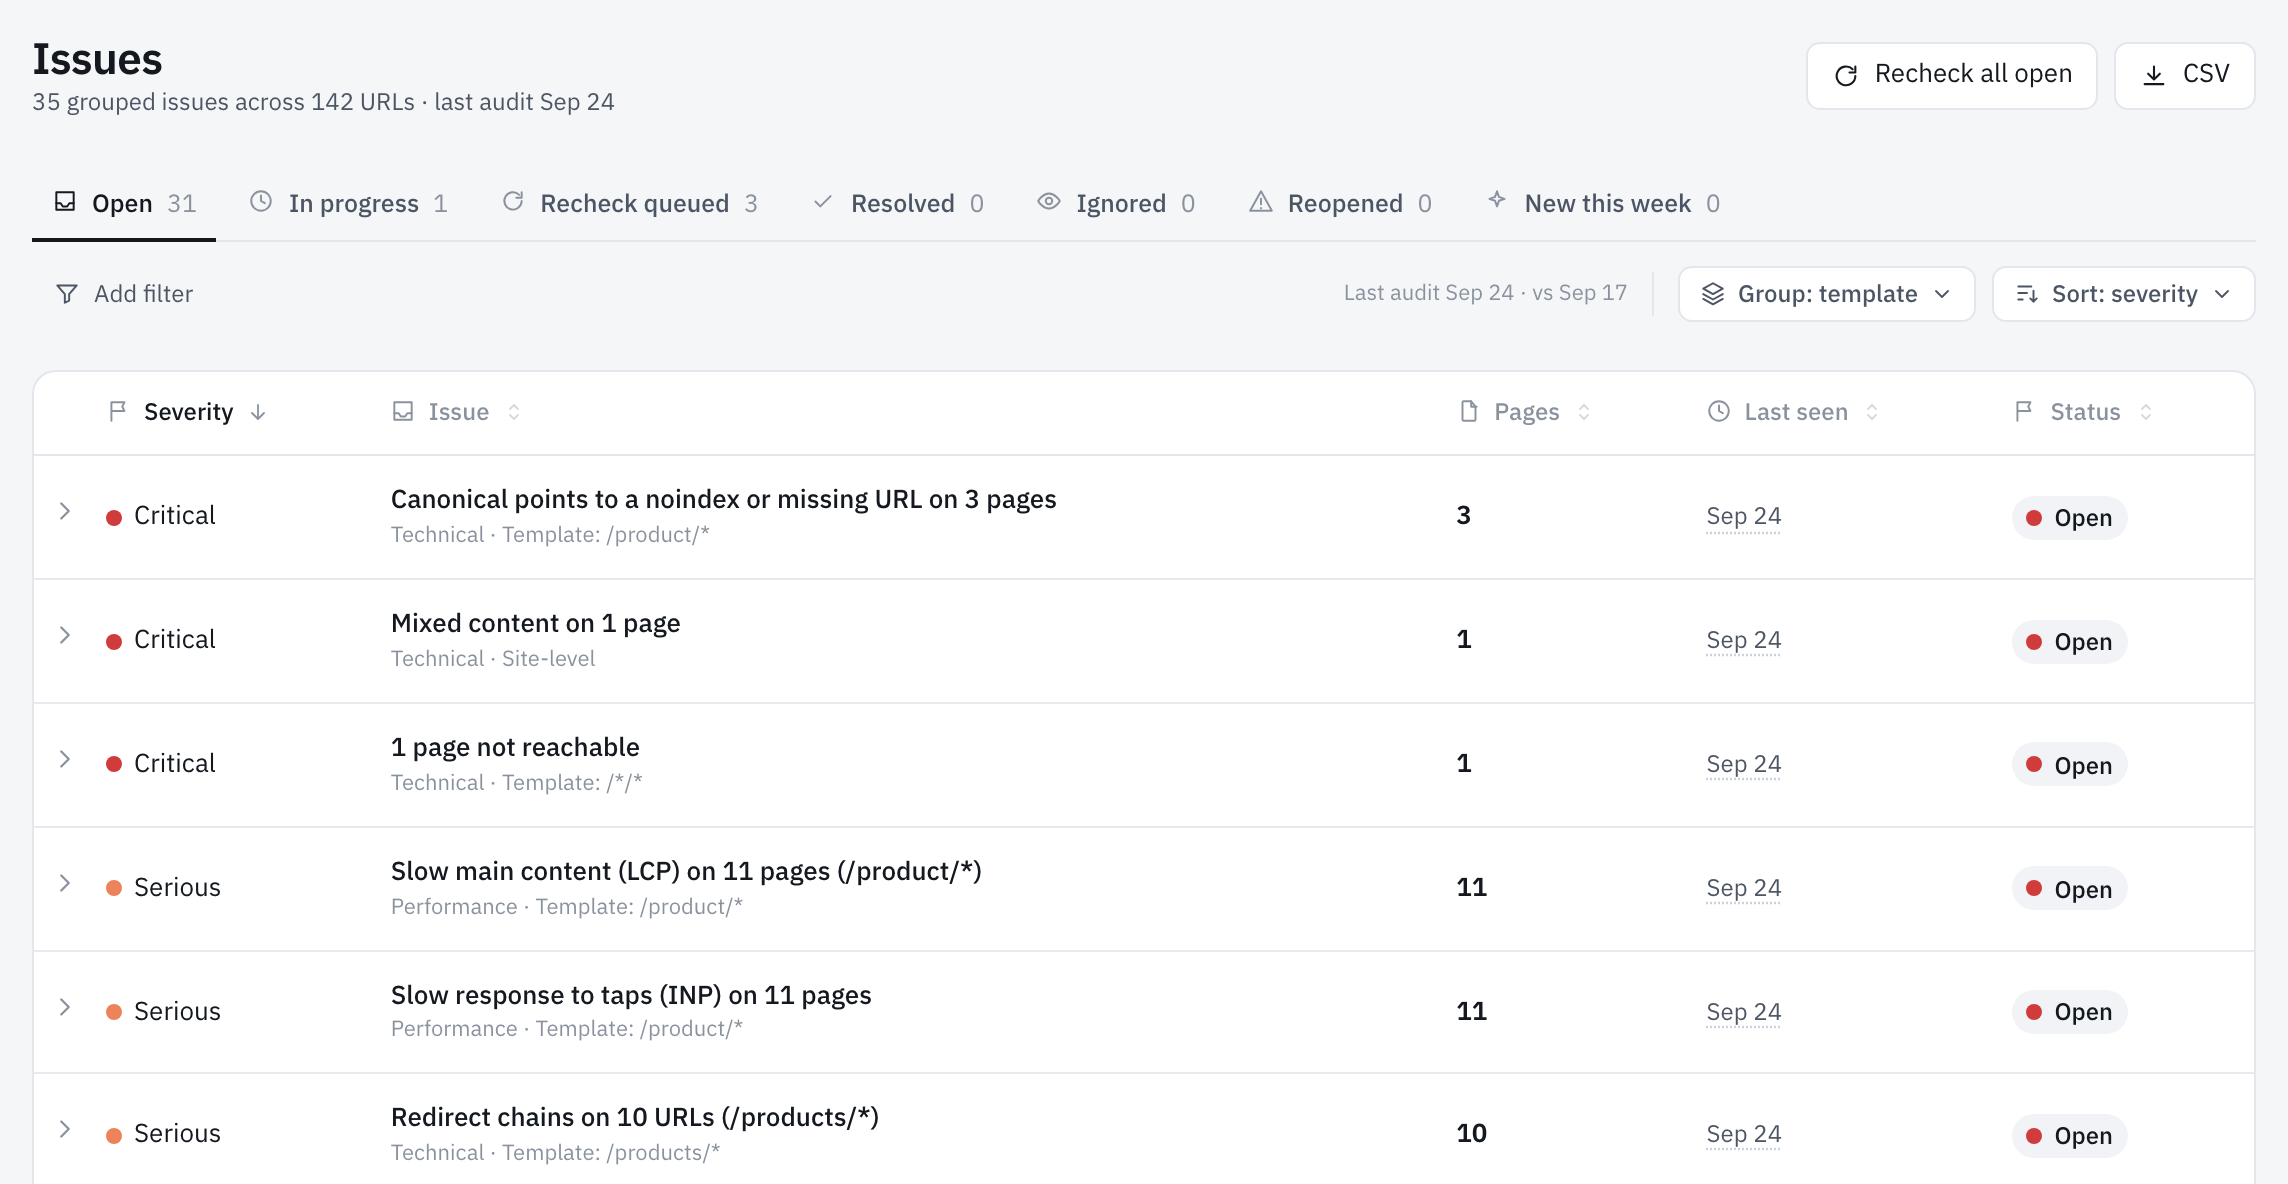Open the Redirect chains on 10 URLs issue
2288x1184 pixels.
(634, 1117)
